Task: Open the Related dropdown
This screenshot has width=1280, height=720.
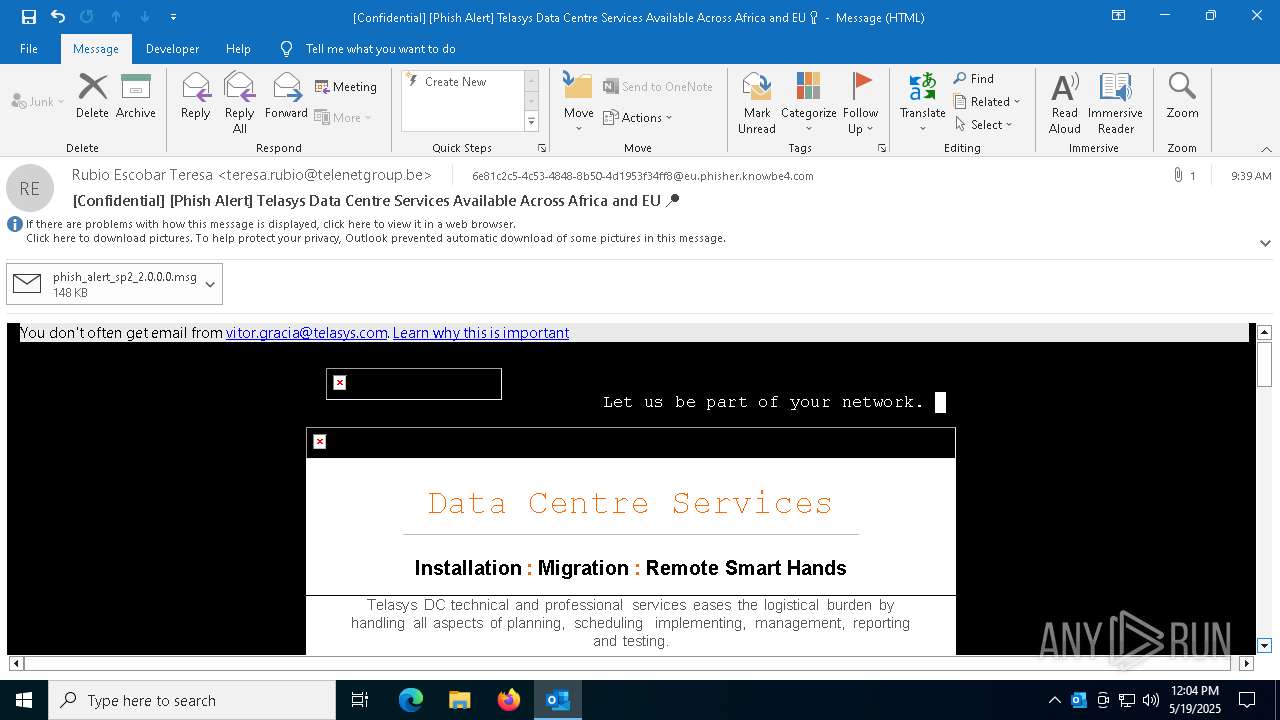Action: pos(987,101)
